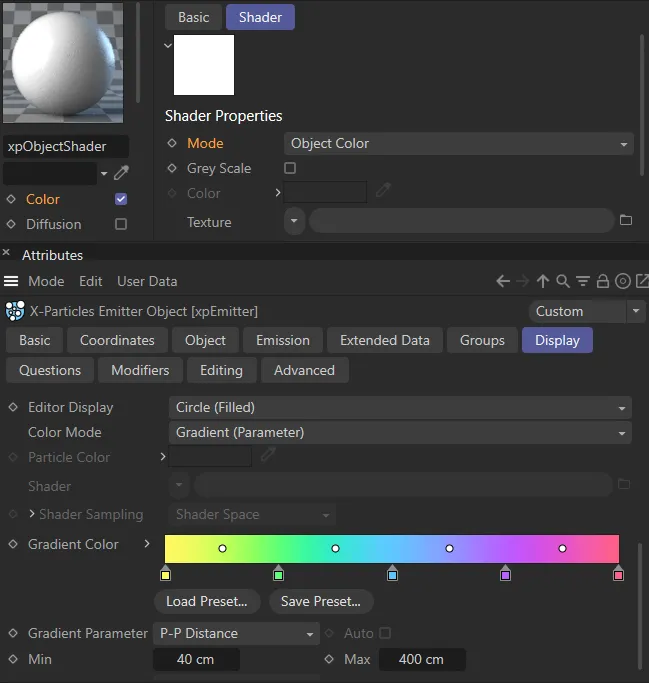
Task: Expand the shader Color chevron
Action: (x=278, y=193)
